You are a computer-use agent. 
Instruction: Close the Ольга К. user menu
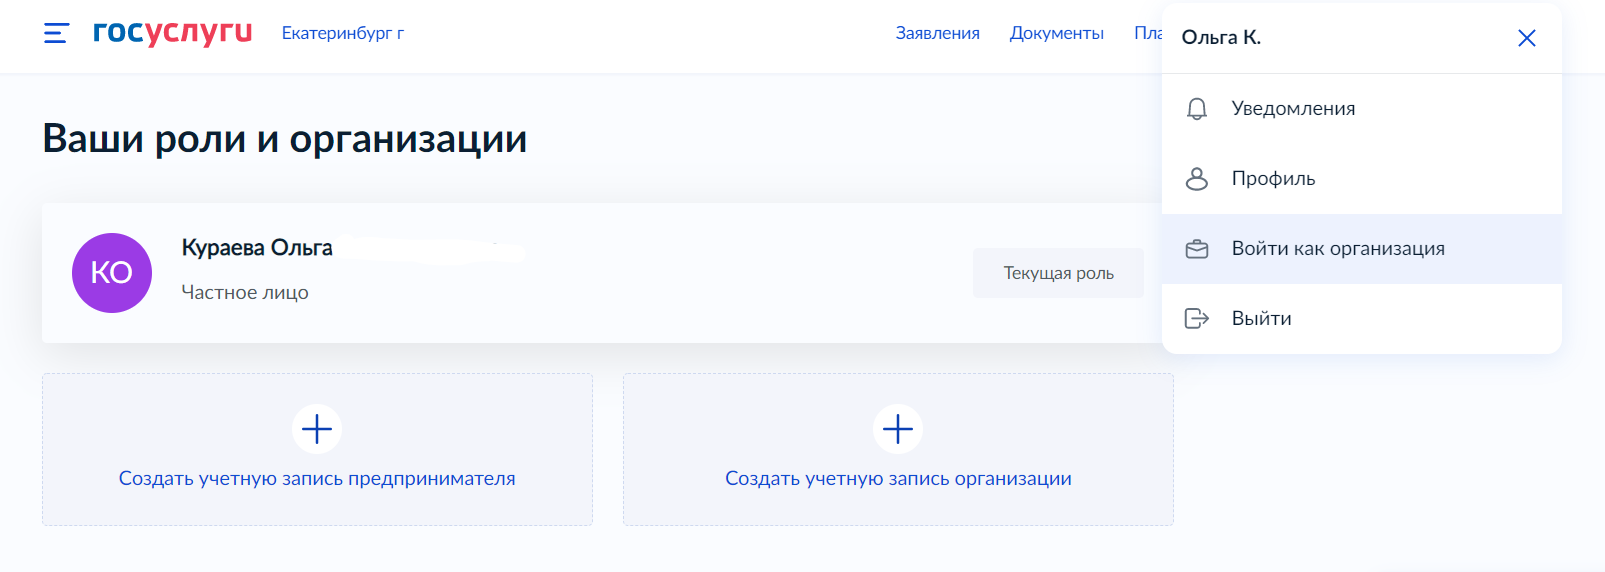(x=1526, y=38)
